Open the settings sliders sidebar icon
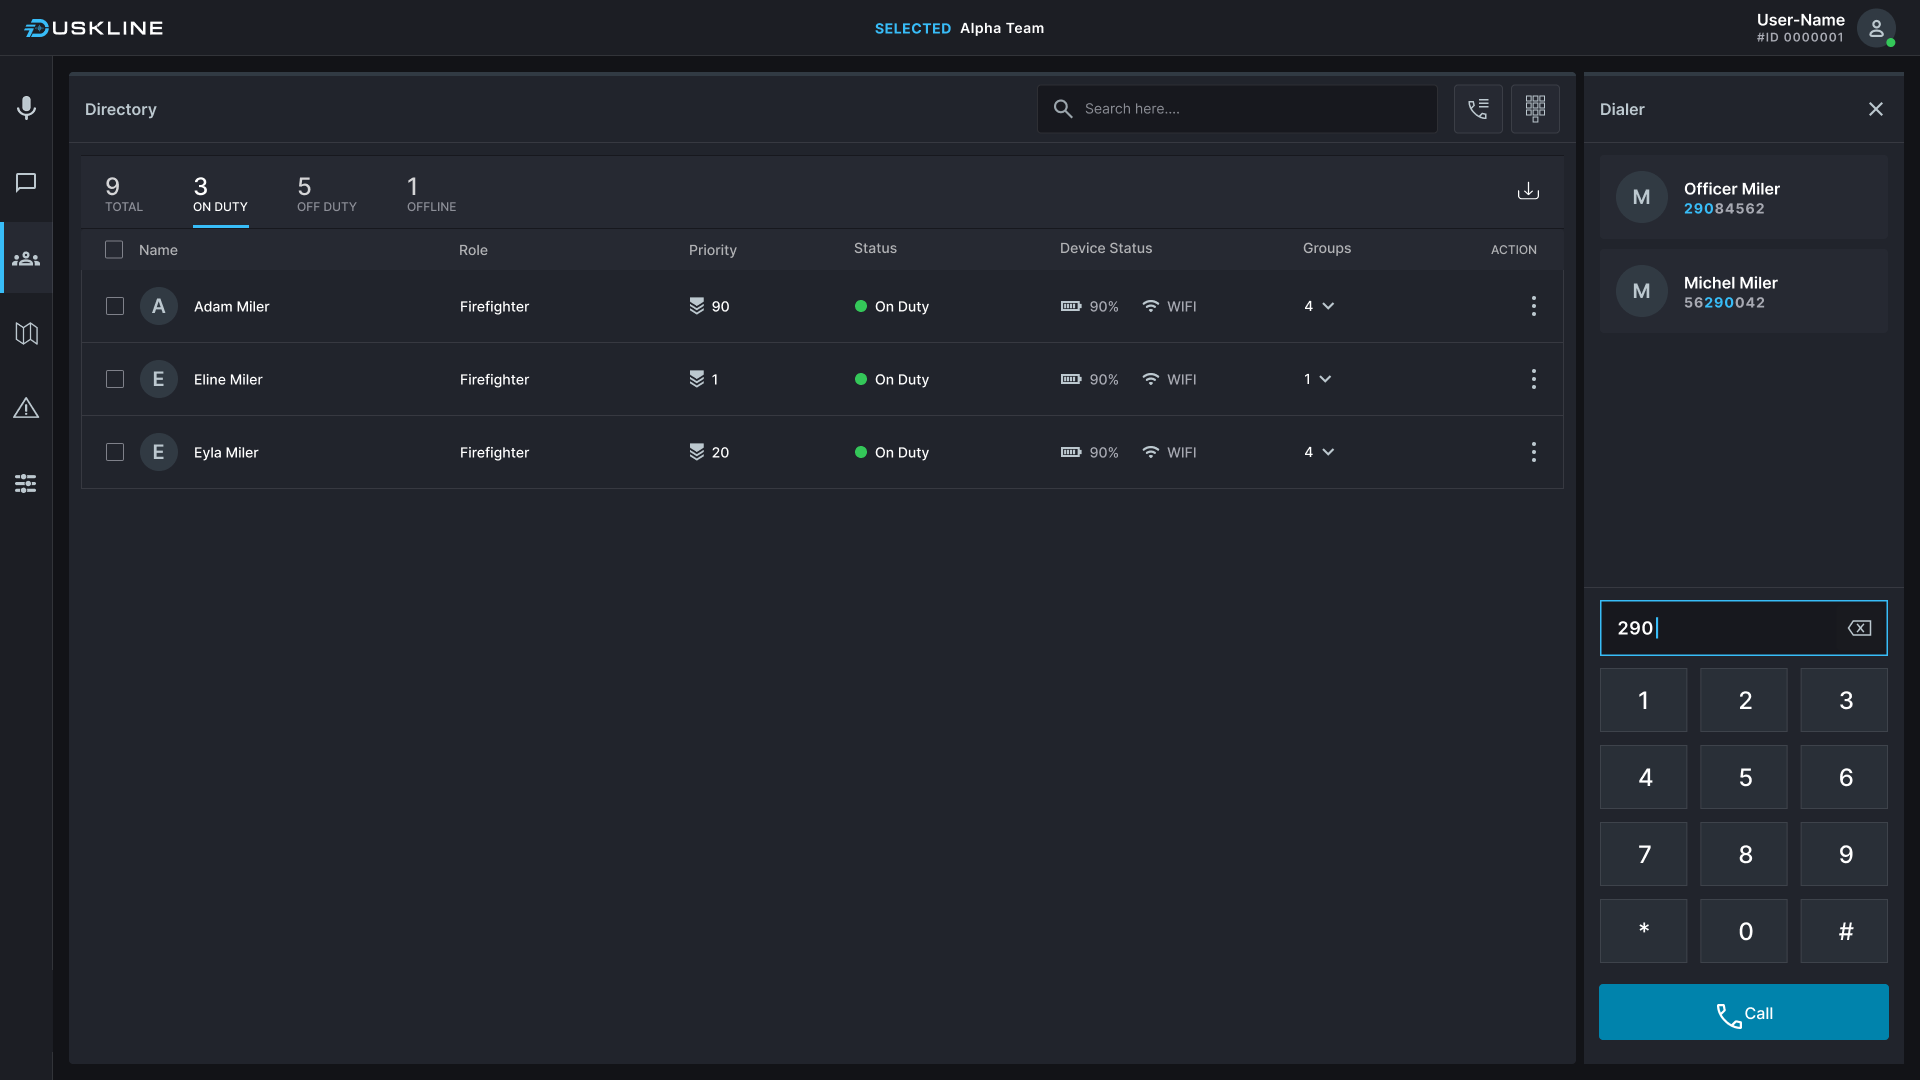This screenshot has height=1080, width=1920. pyautogui.click(x=26, y=484)
